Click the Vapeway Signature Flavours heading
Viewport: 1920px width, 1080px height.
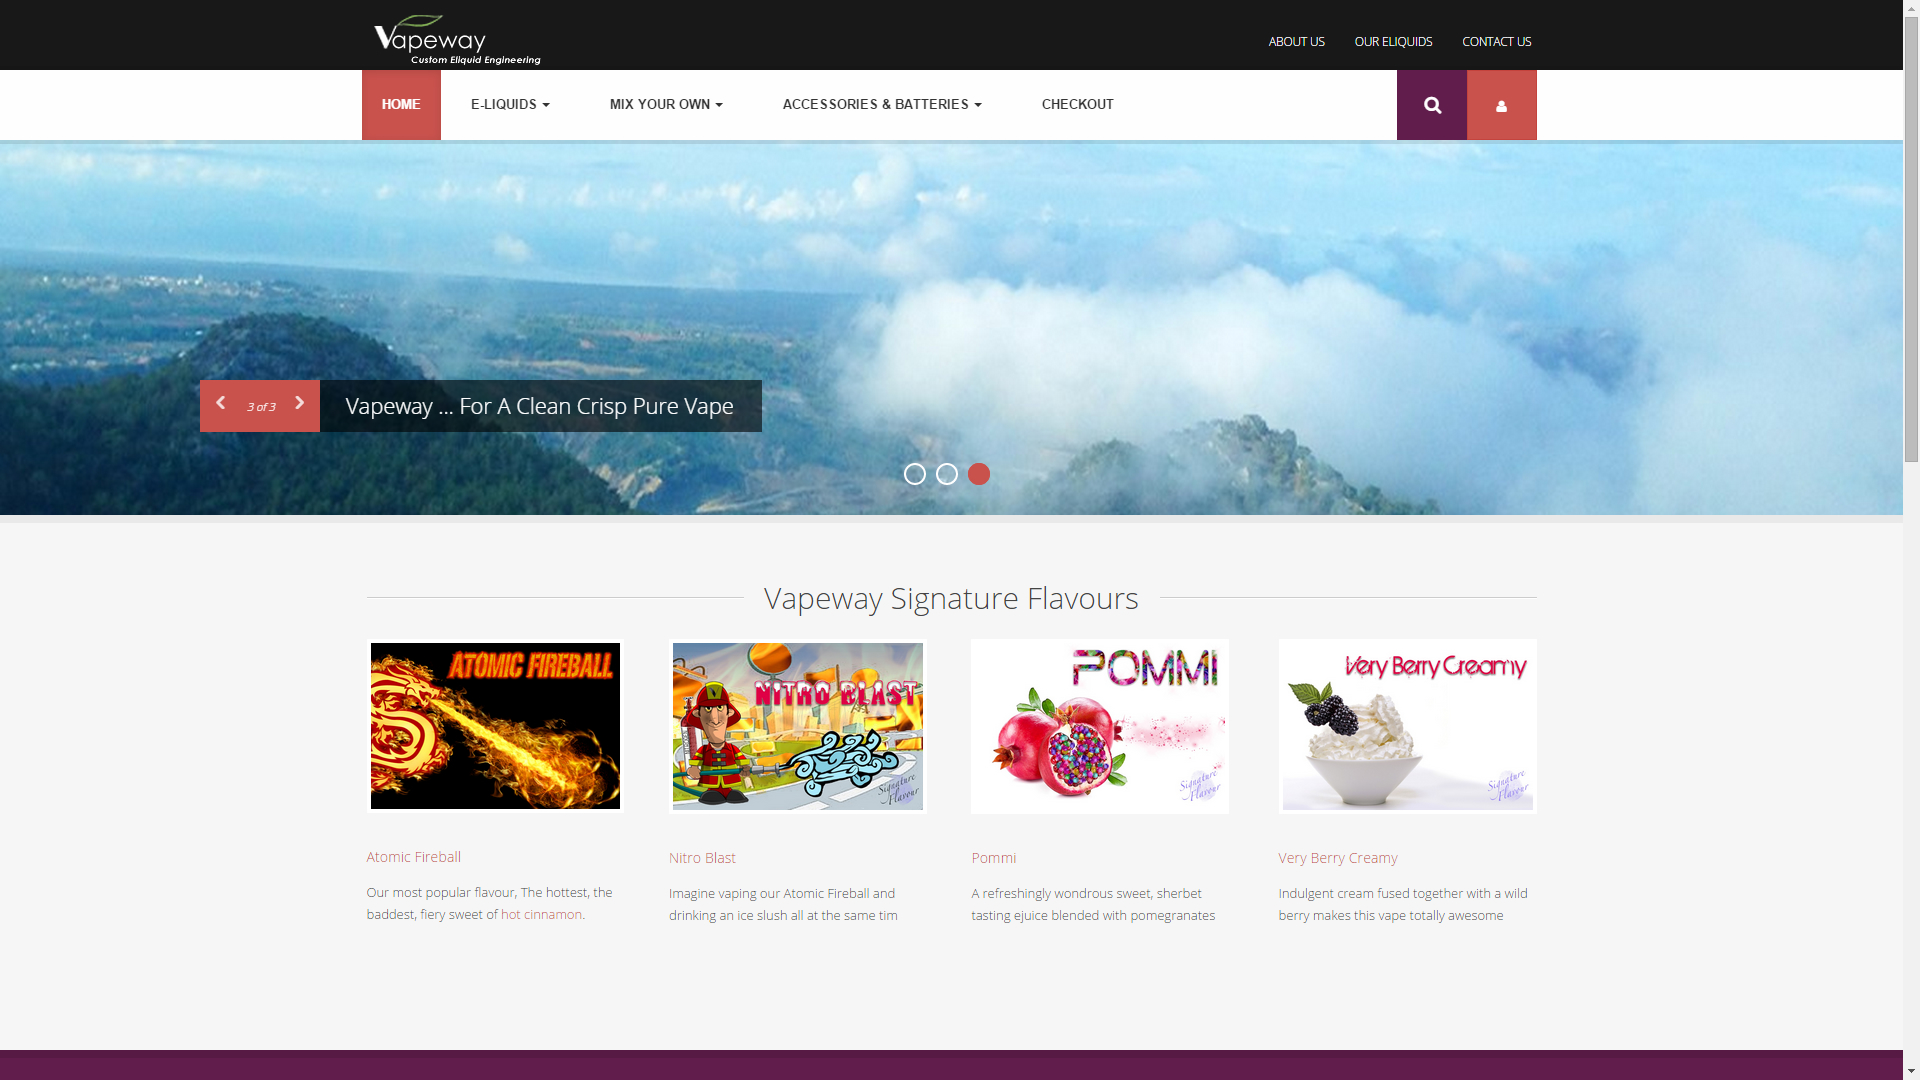tap(951, 598)
